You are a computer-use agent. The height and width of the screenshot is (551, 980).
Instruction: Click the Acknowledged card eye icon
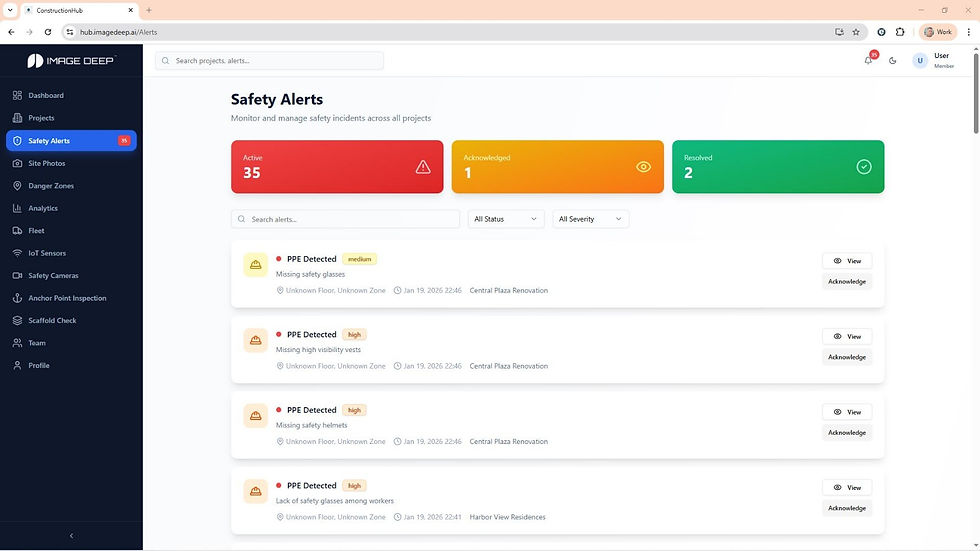(x=643, y=167)
